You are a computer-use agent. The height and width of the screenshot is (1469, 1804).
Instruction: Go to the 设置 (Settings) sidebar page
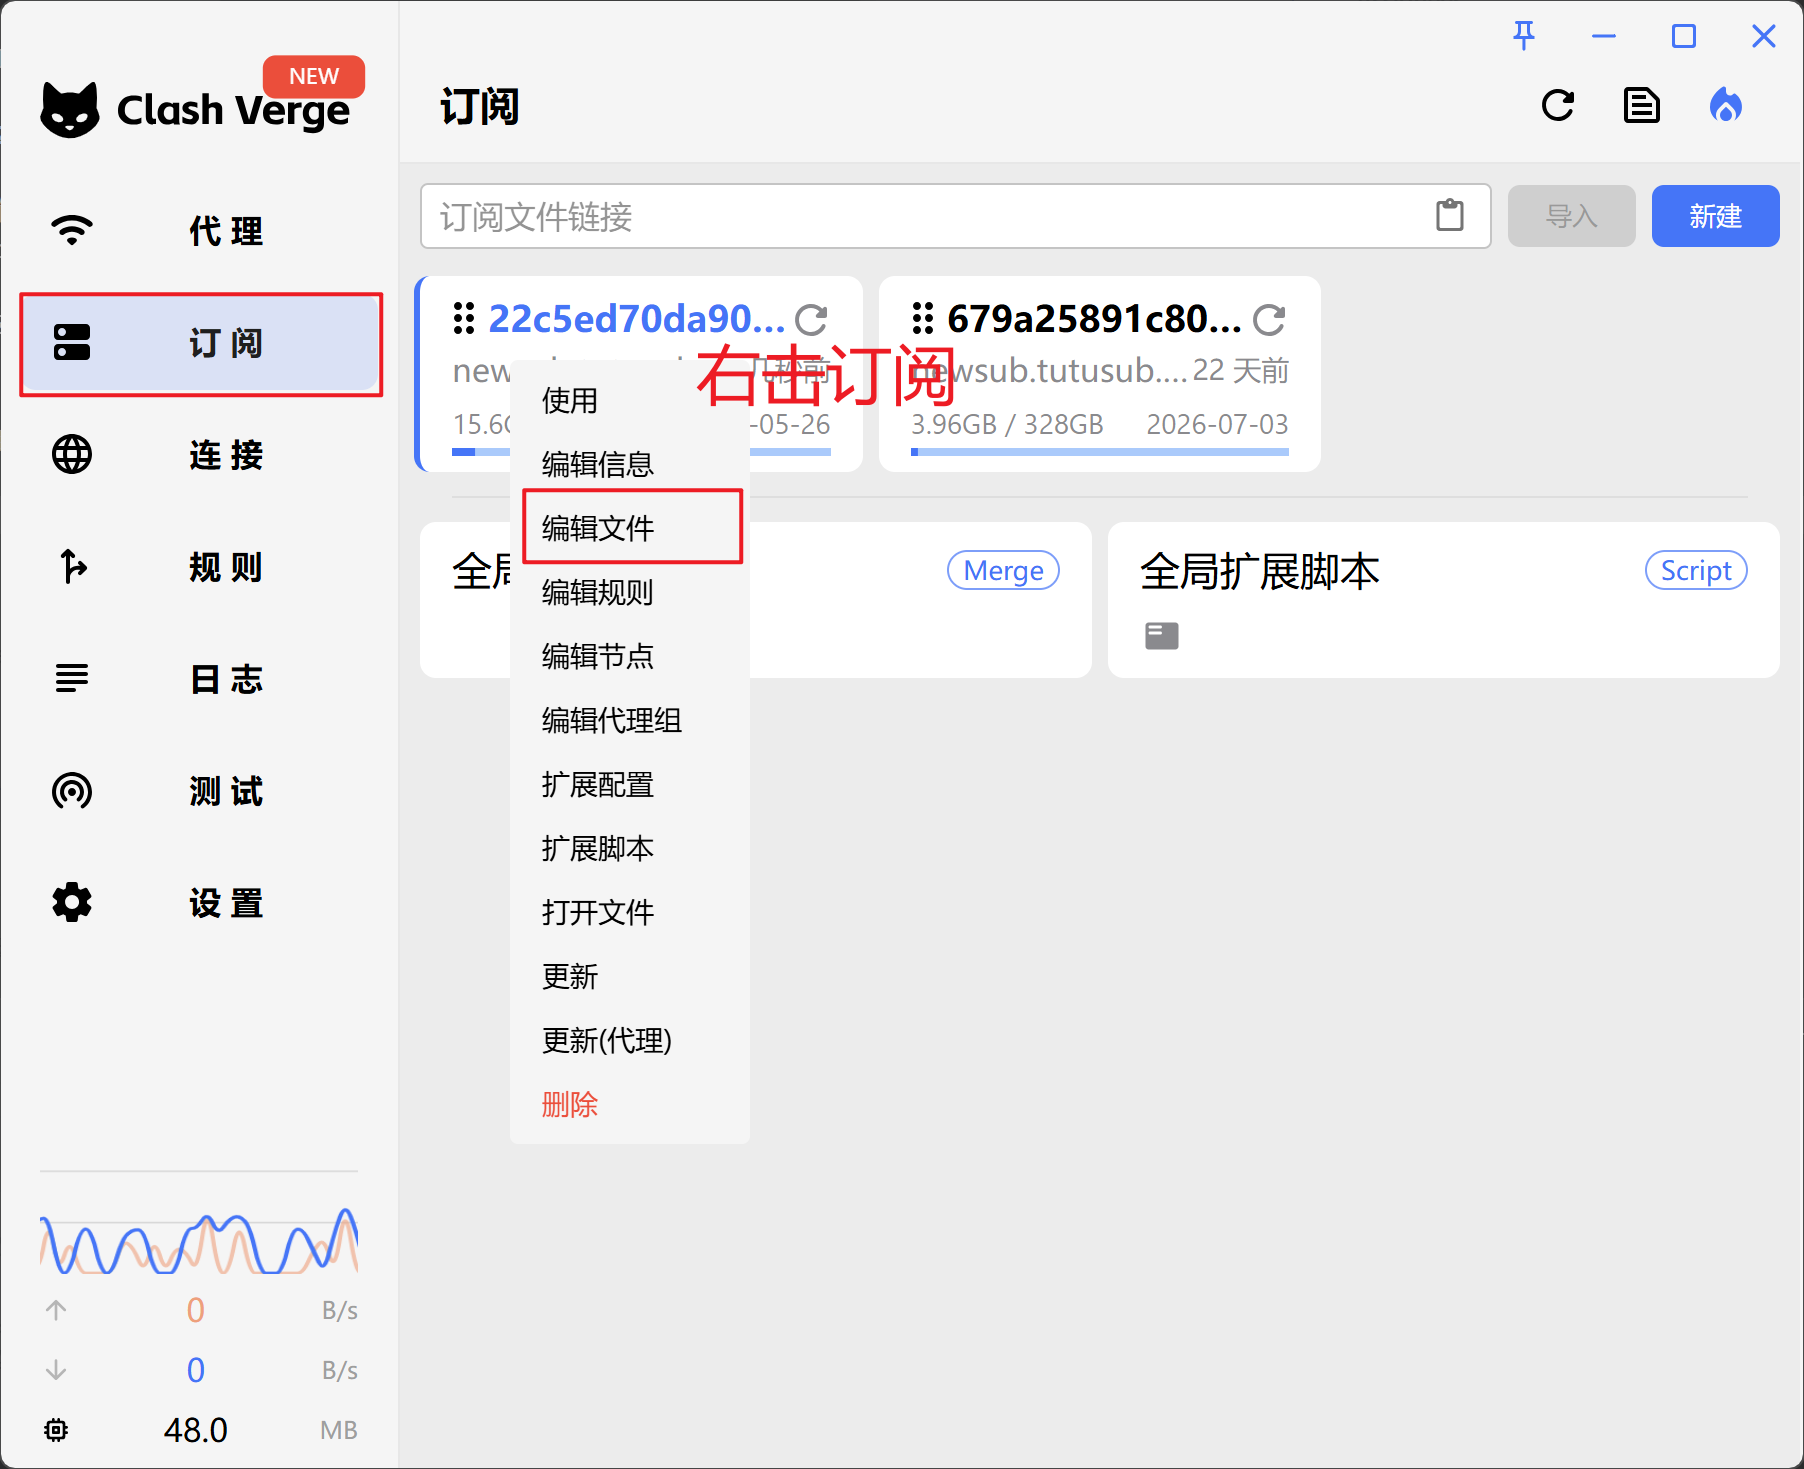coord(200,903)
